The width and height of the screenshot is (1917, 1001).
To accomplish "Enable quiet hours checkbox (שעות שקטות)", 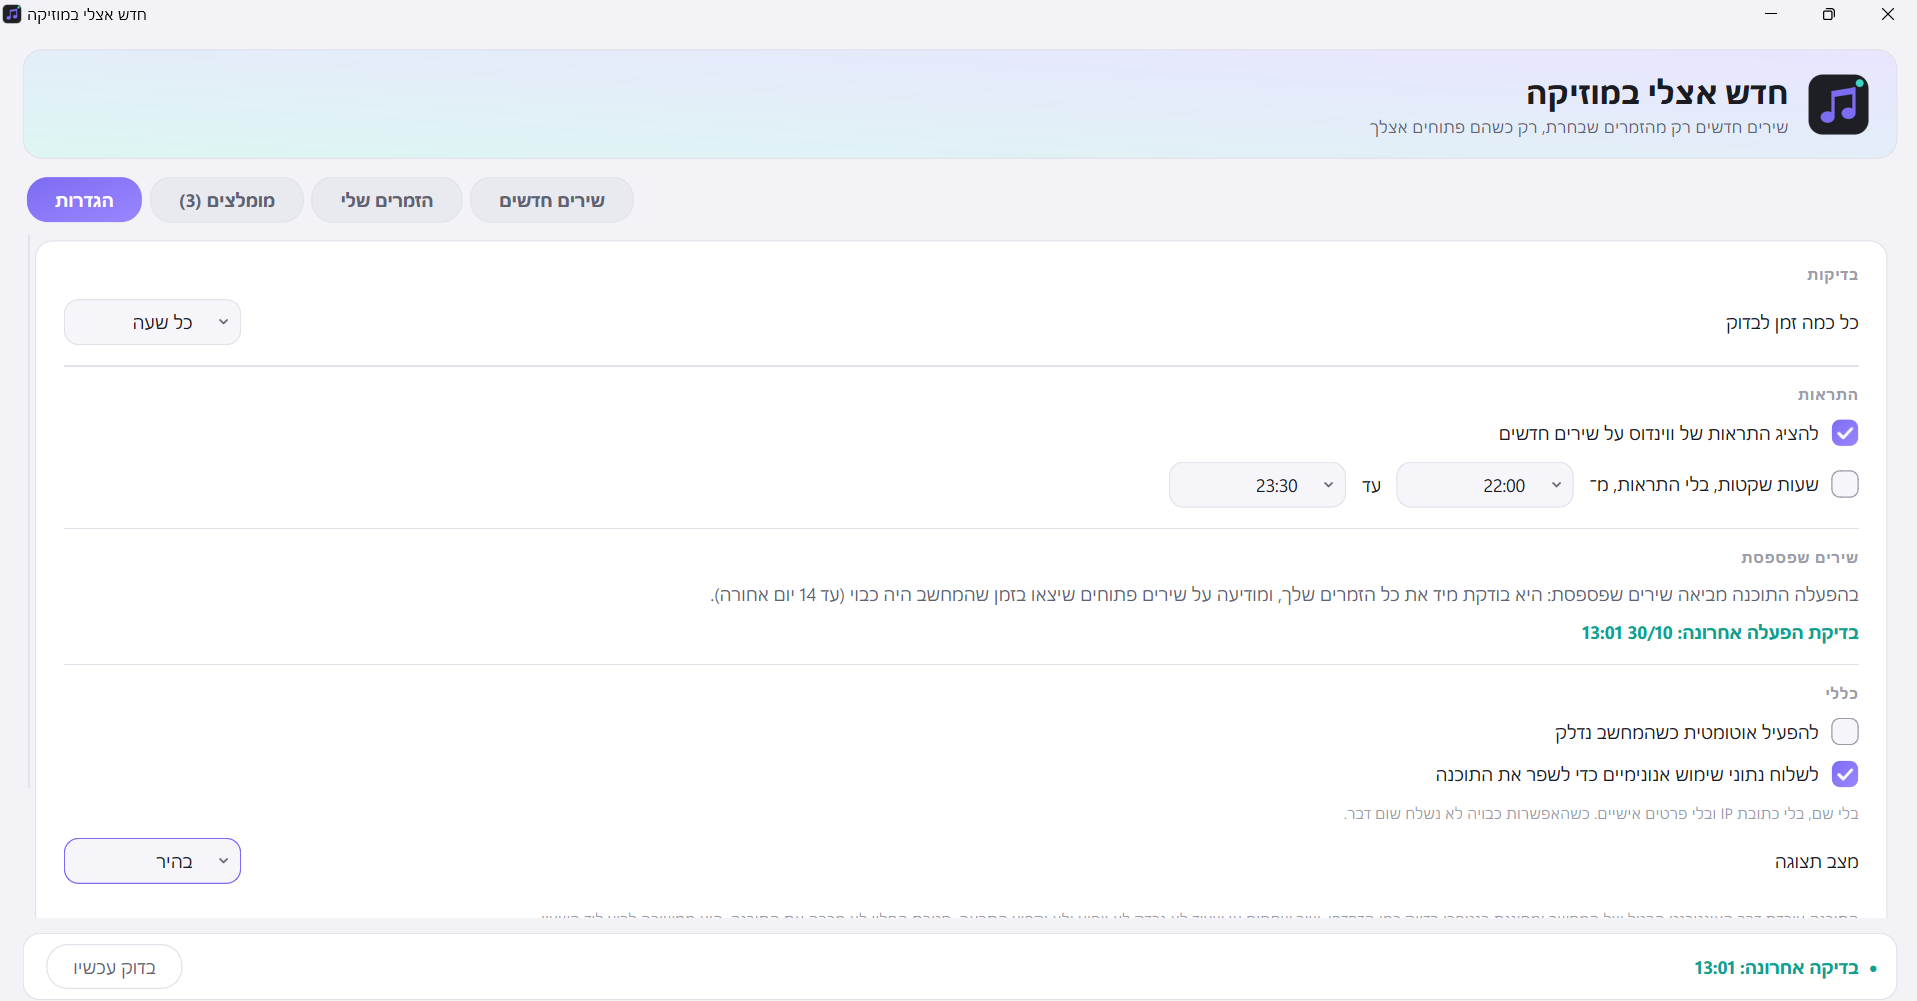I will 1845,484.
